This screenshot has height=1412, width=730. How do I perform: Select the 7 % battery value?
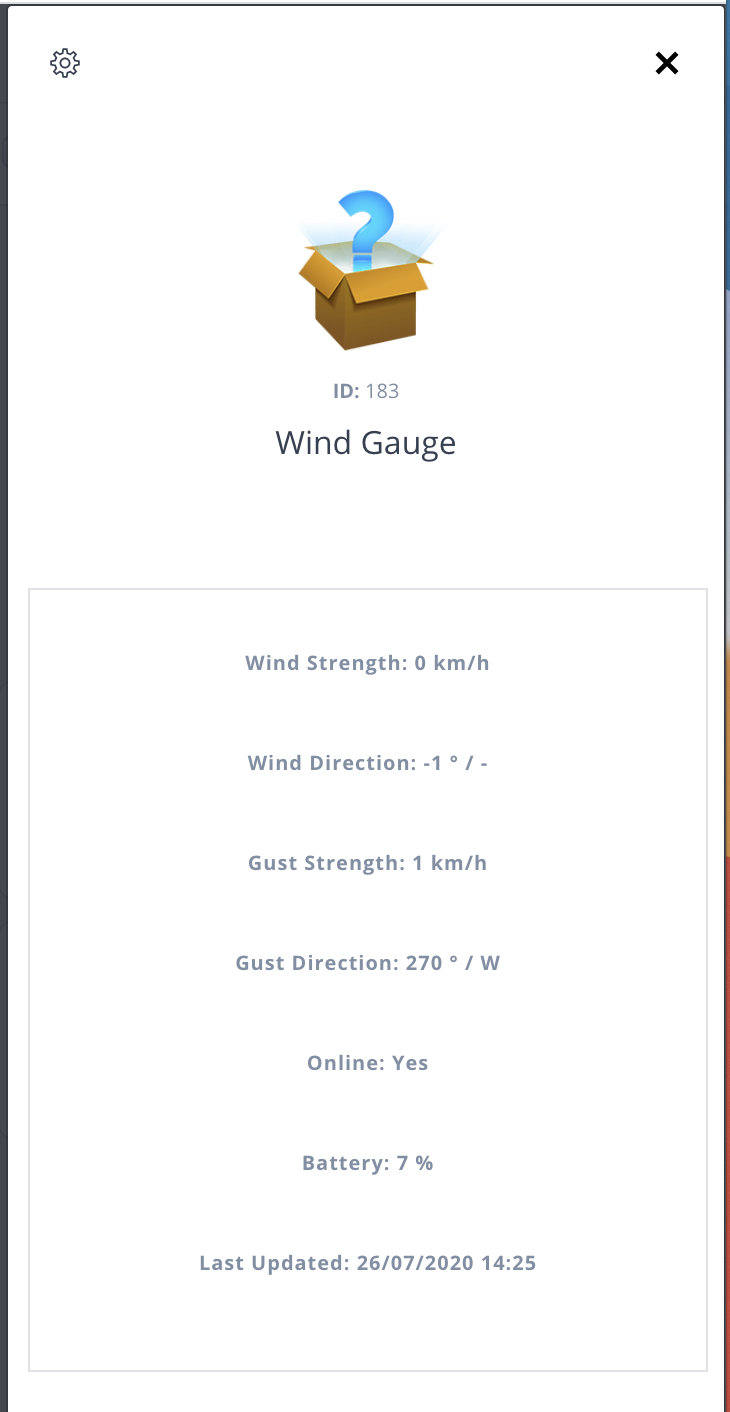pyautogui.click(x=415, y=1163)
